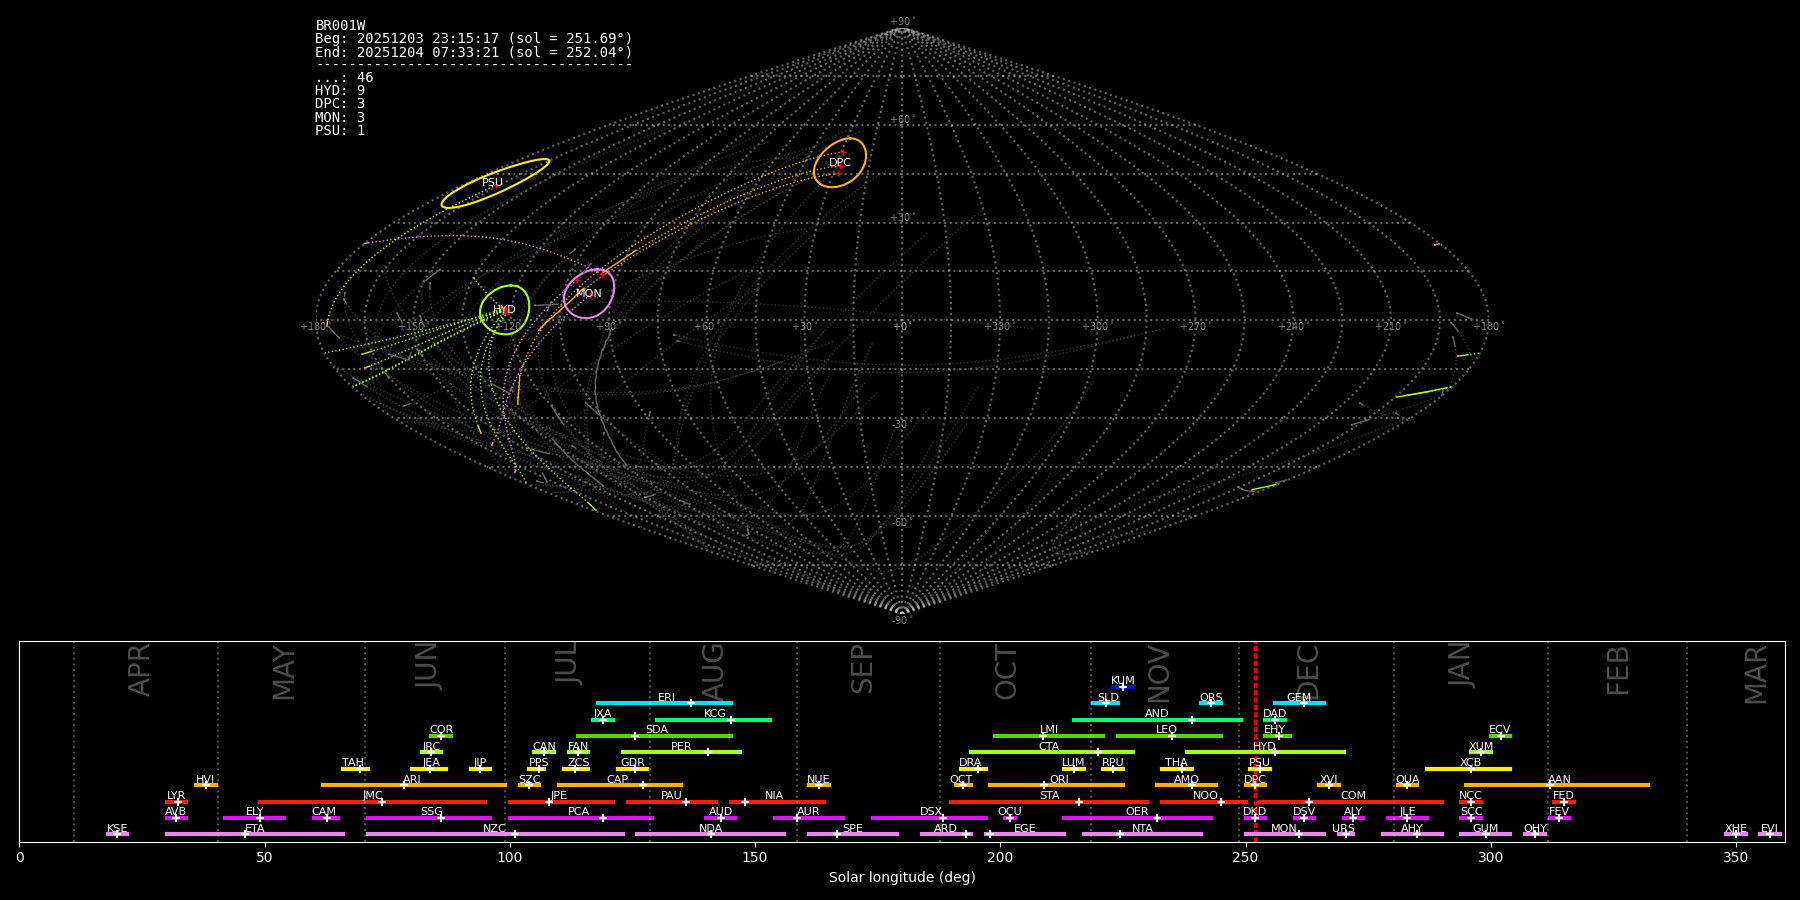
Task: Select the QUA shower label in timeline
Action: [x=1407, y=780]
